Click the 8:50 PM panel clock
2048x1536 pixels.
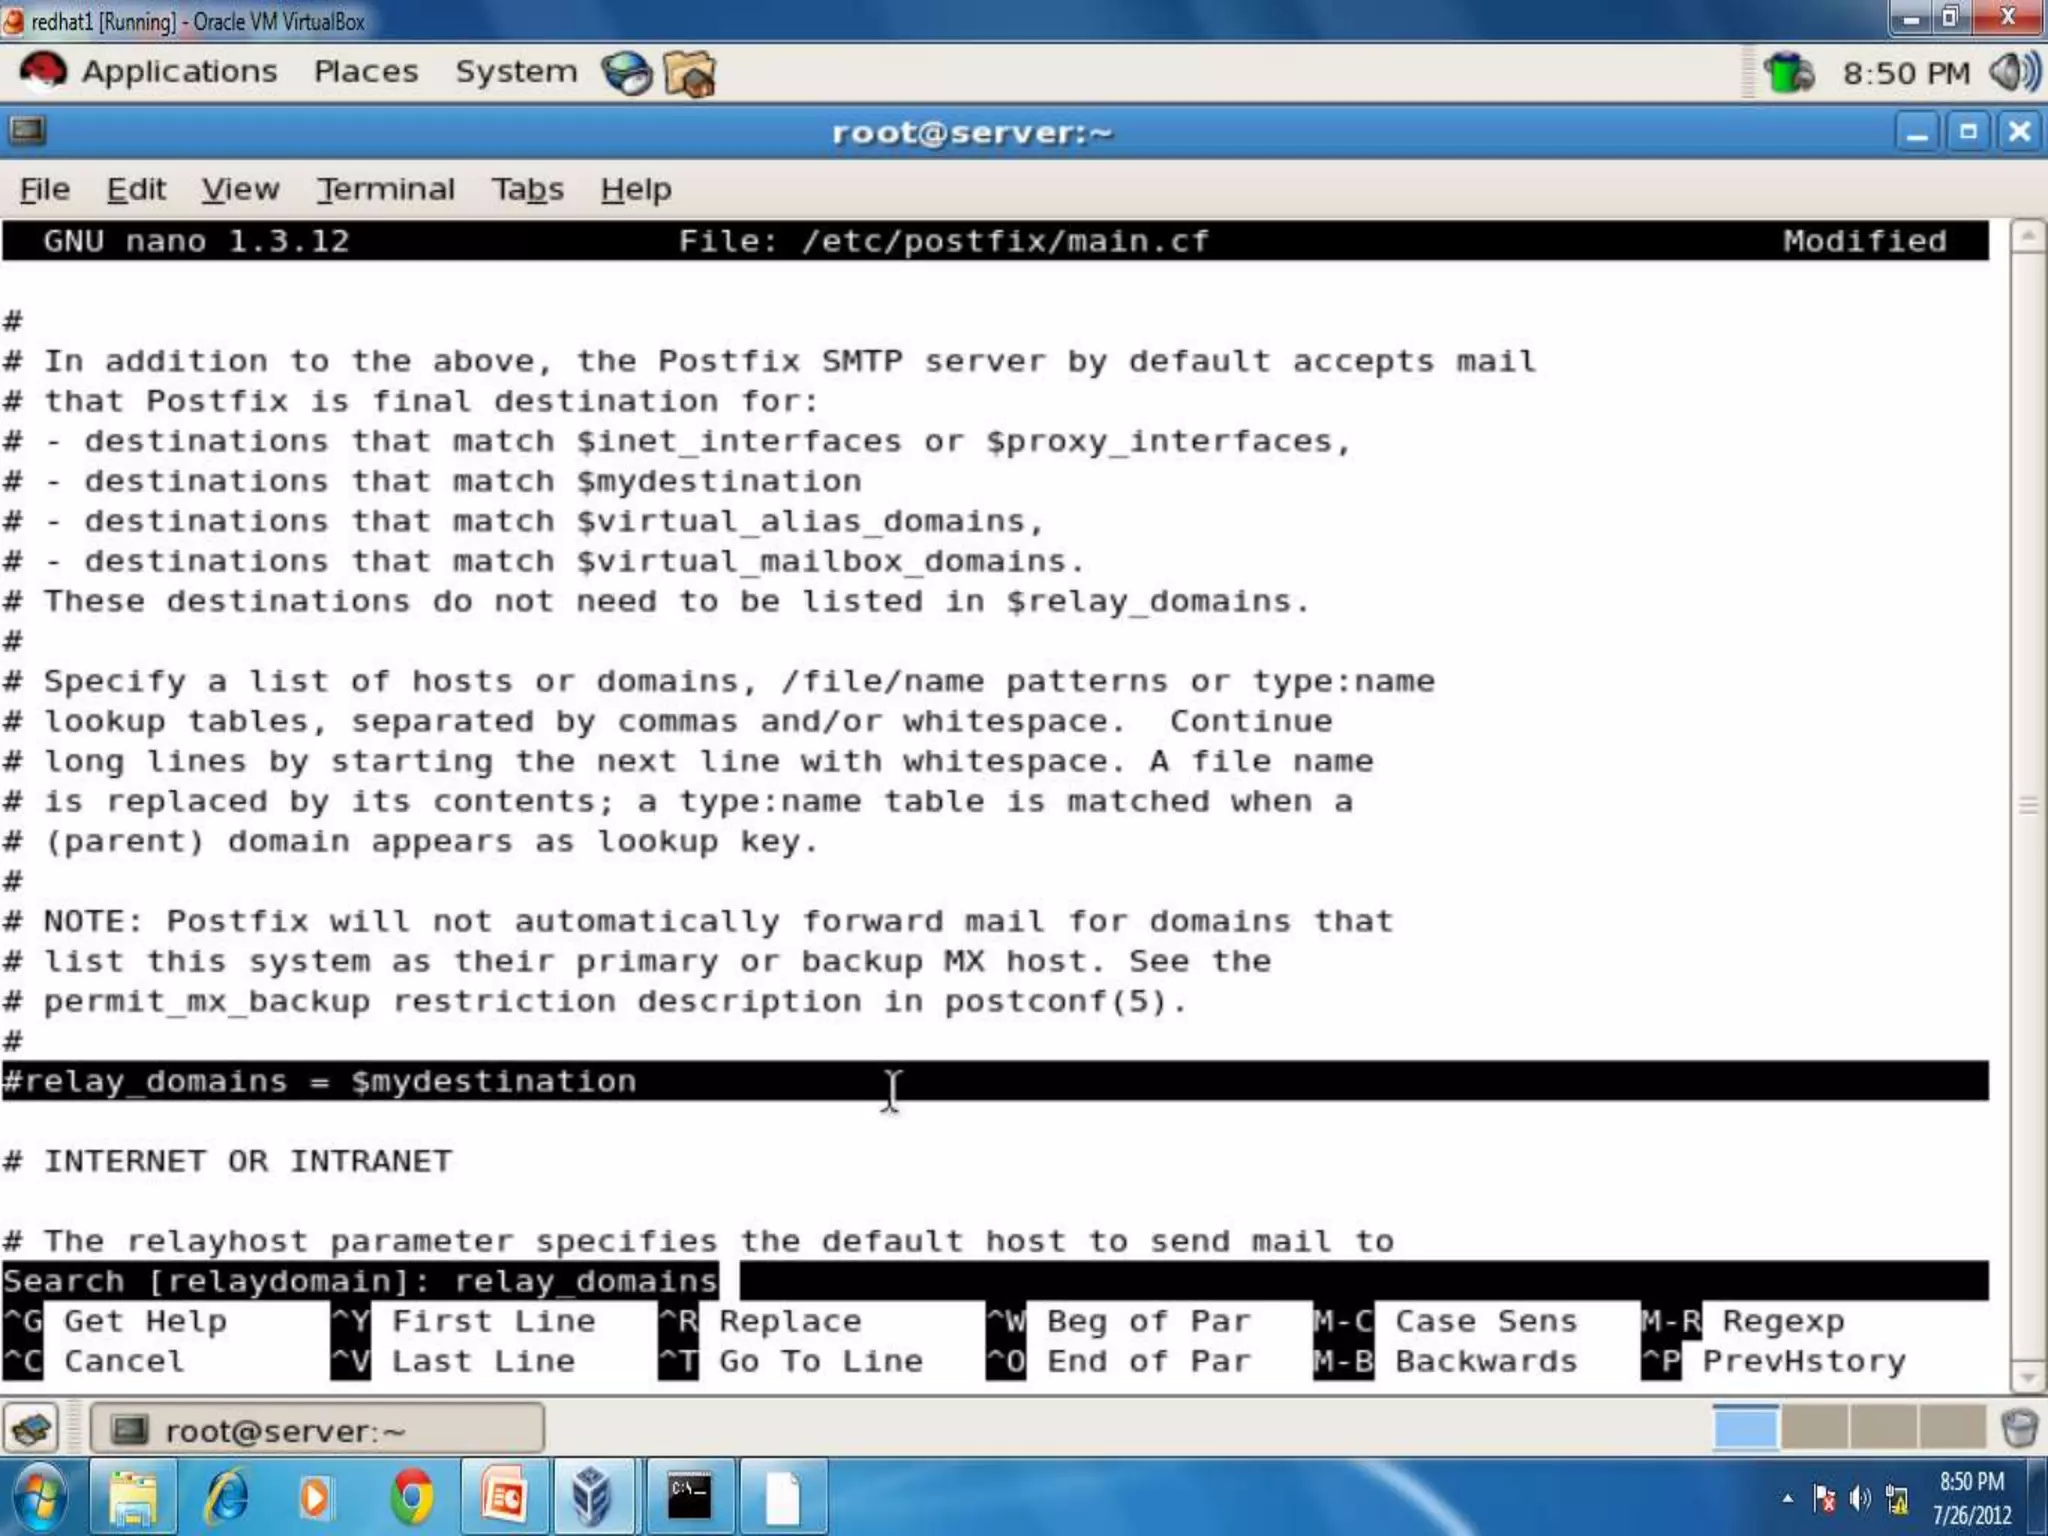click(1906, 73)
